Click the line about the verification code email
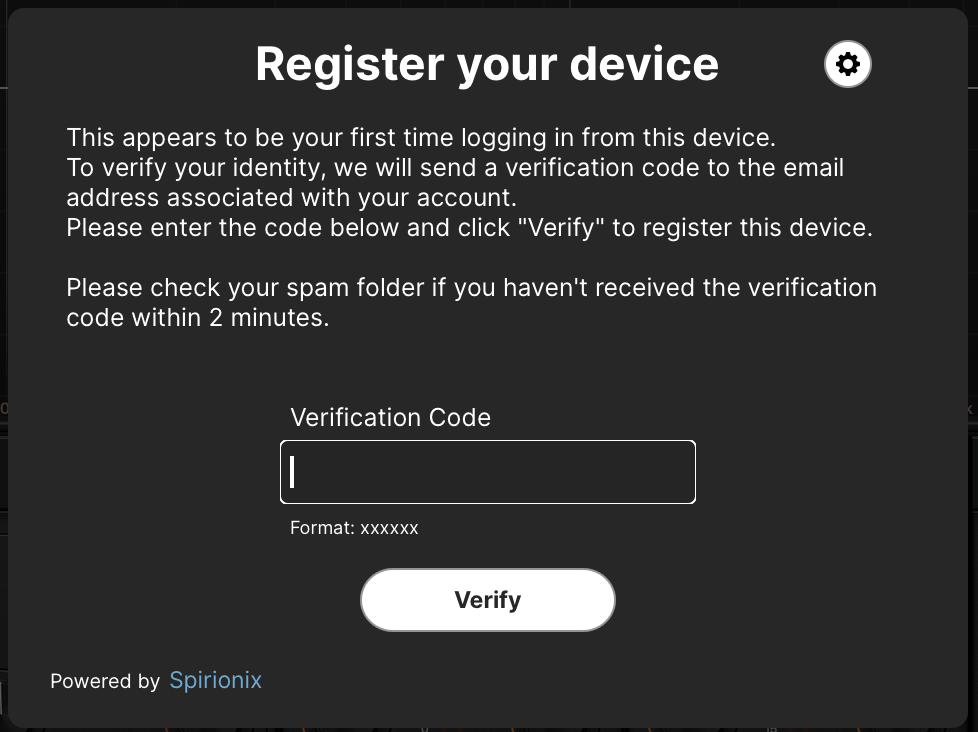 pyautogui.click(x=455, y=167)
